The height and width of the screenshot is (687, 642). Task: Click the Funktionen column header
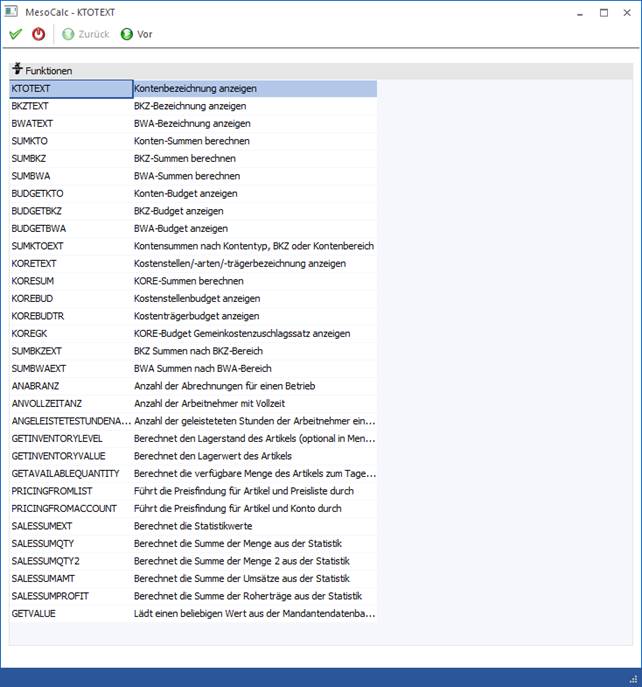(x=42, y=71)
